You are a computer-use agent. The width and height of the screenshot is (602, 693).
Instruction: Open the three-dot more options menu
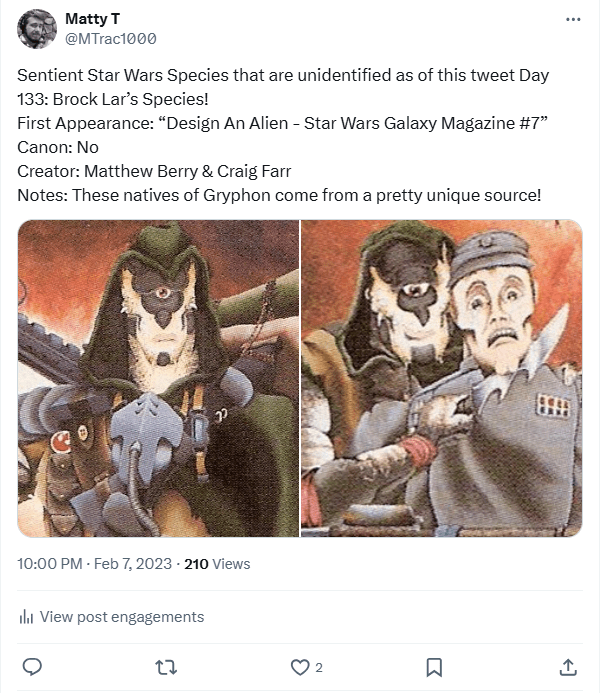pyautogui.click(x=572, y=19)
